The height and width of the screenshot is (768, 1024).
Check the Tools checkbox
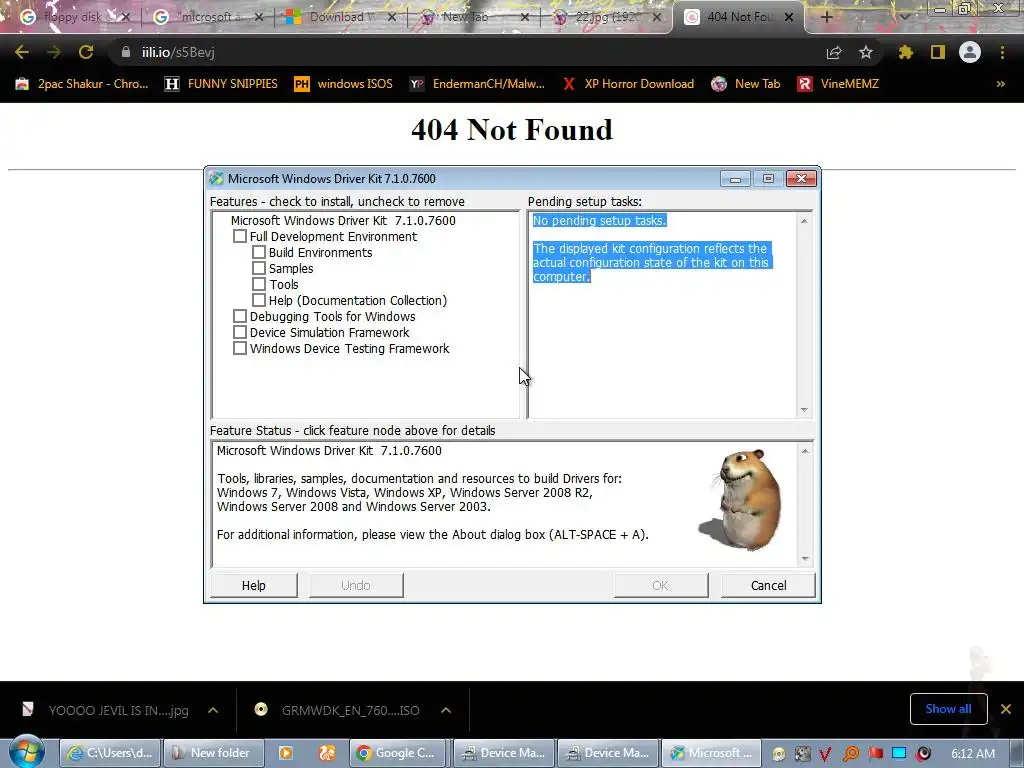click(x=259, y=284)
